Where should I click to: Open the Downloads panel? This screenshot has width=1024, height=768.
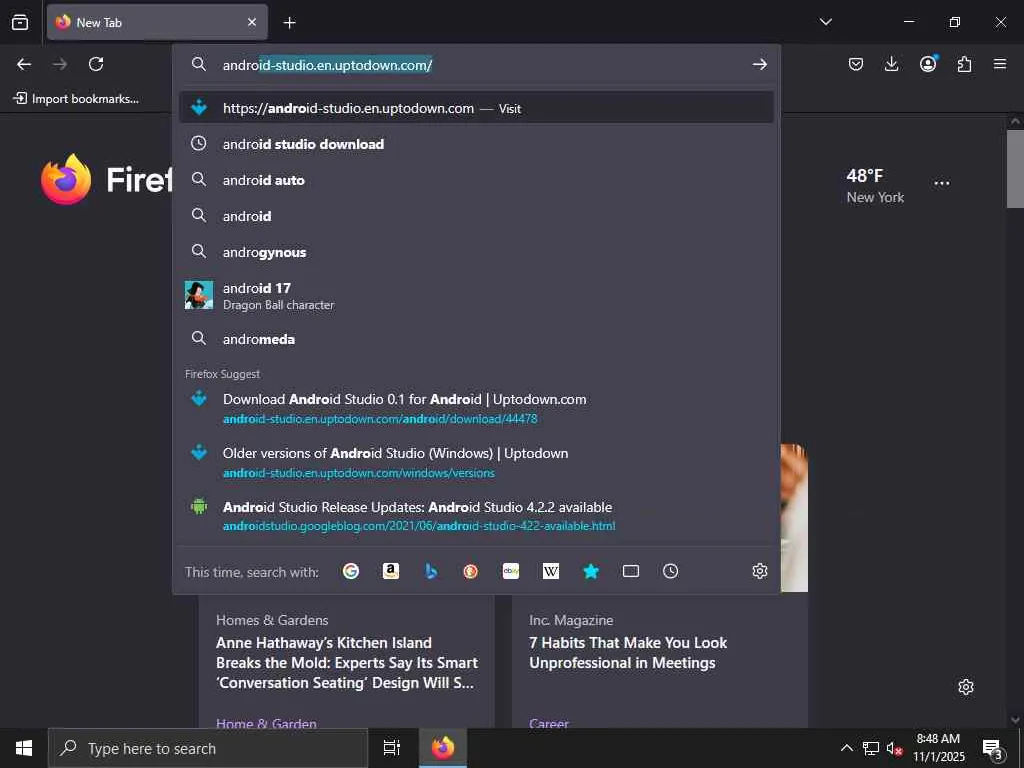891,64
